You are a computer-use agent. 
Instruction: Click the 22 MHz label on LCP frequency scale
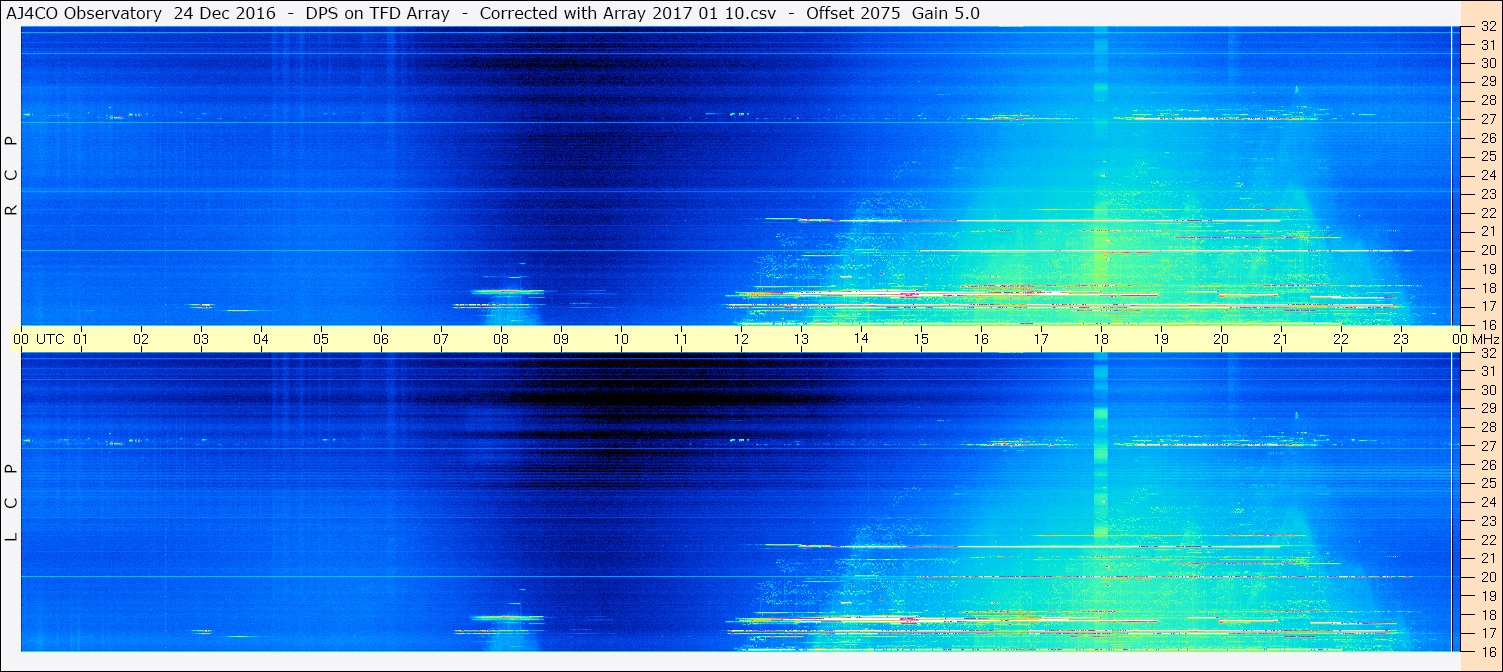coord(1487,540)
